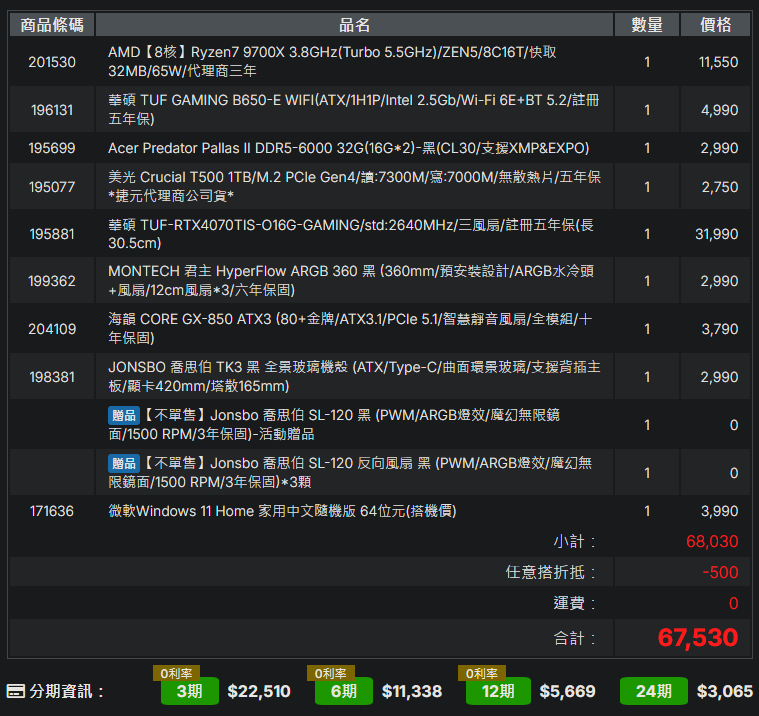Select the 3期 installment button

tap(189, 691)
